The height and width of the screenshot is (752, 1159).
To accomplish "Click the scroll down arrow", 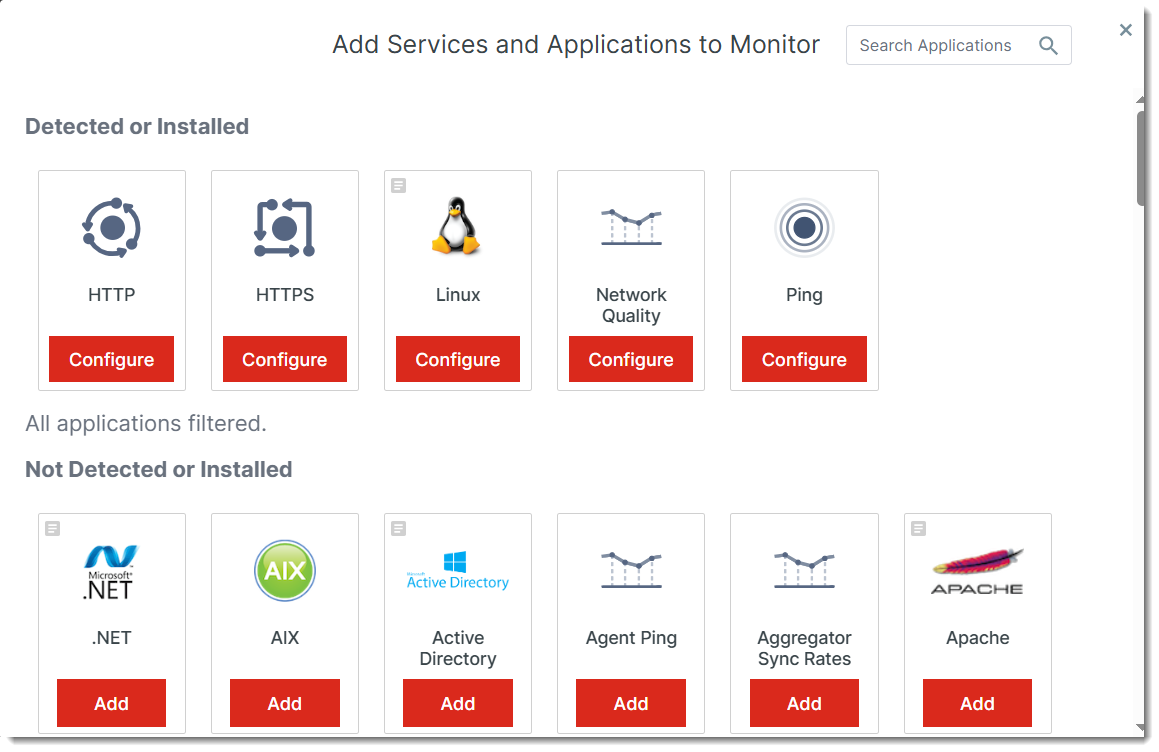I will point(1141,727).
